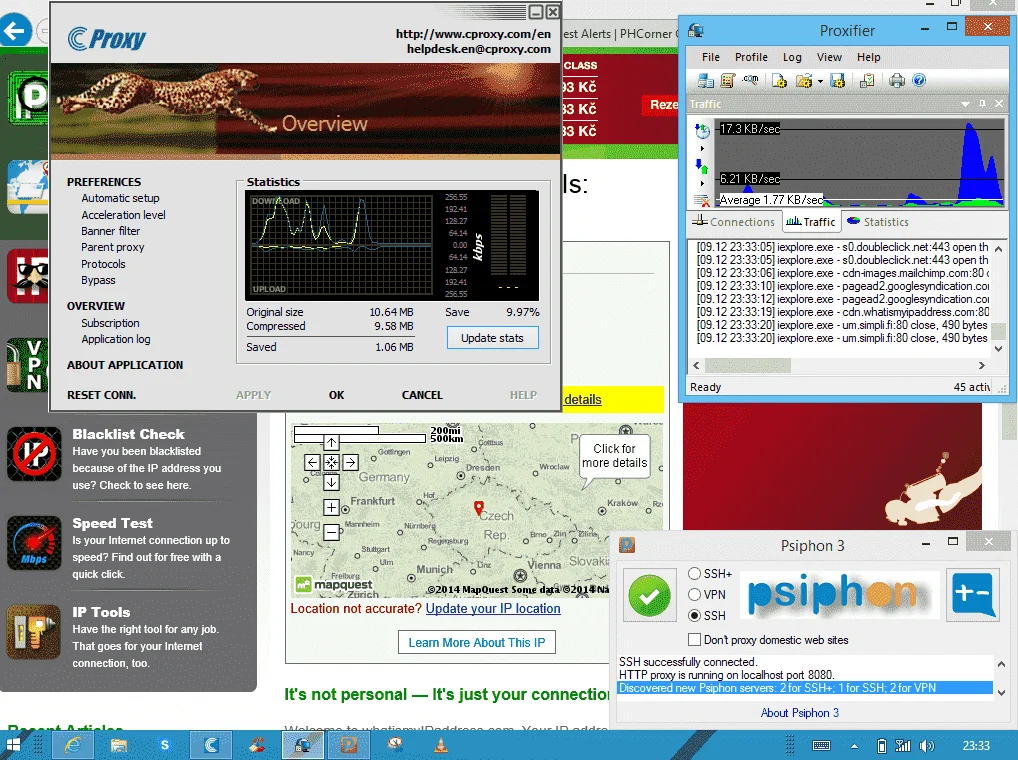Open Internet Explorer from the taskbar
Viewport: 1018px width, 760px height.
(72, 745)
